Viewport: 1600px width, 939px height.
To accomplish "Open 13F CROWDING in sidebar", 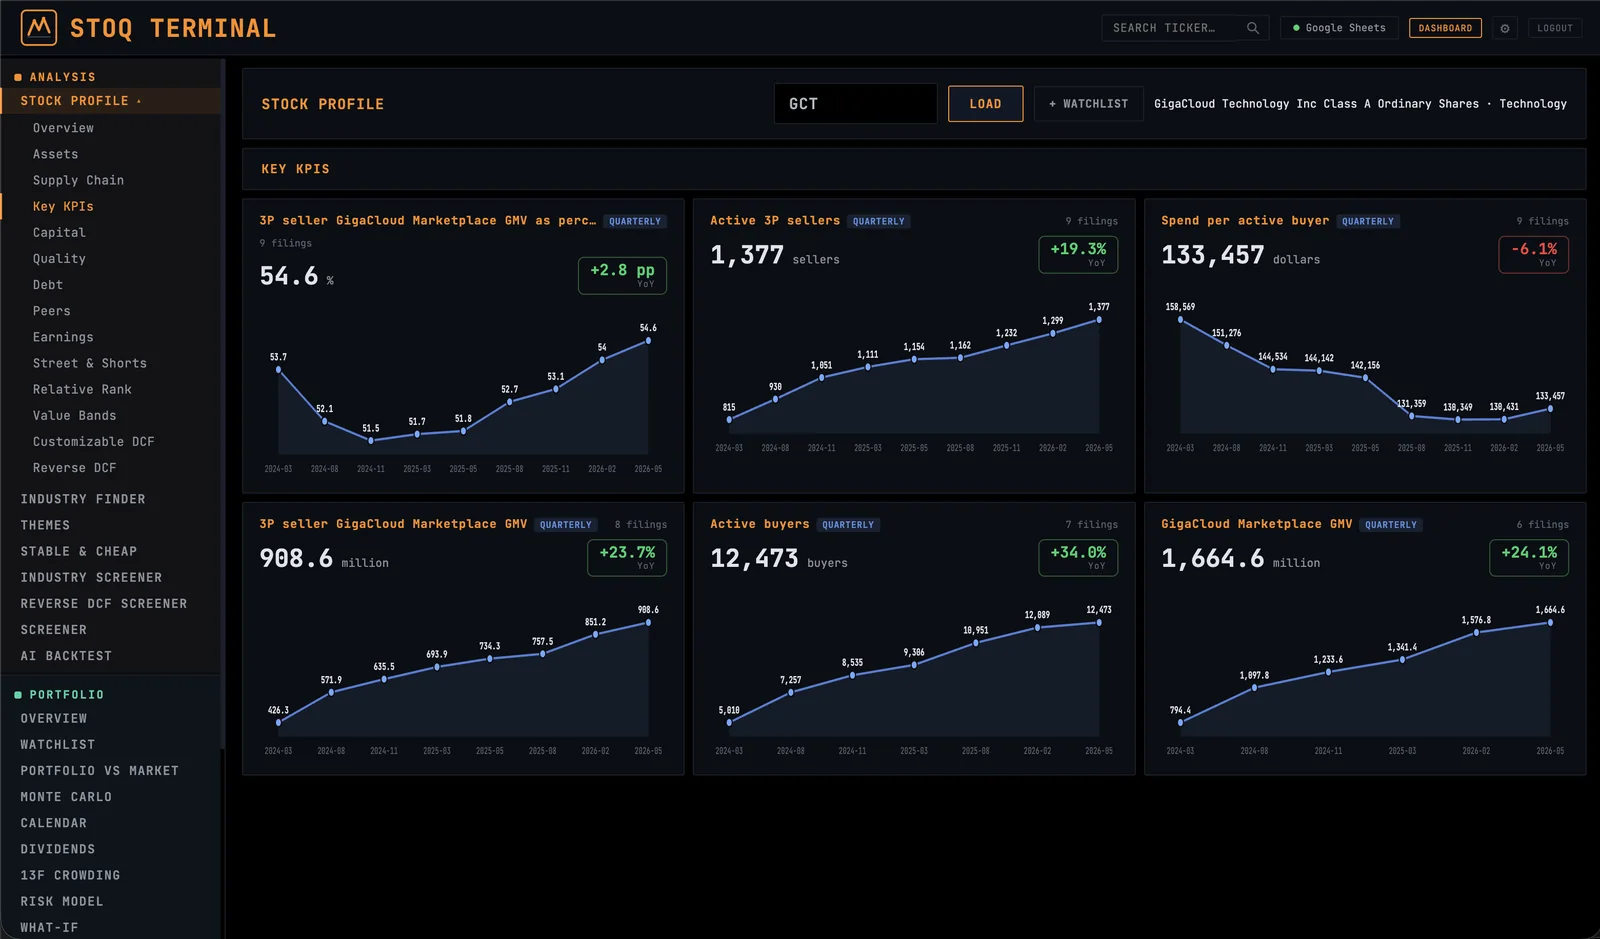I will (70, 874).
